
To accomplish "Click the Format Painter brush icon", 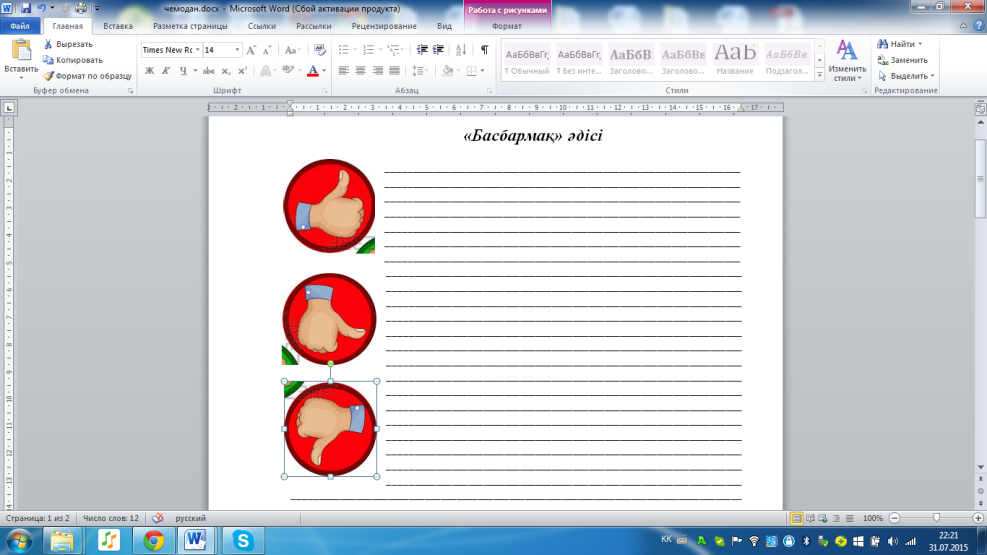I will pyautogui.click(x=48, y=76).
